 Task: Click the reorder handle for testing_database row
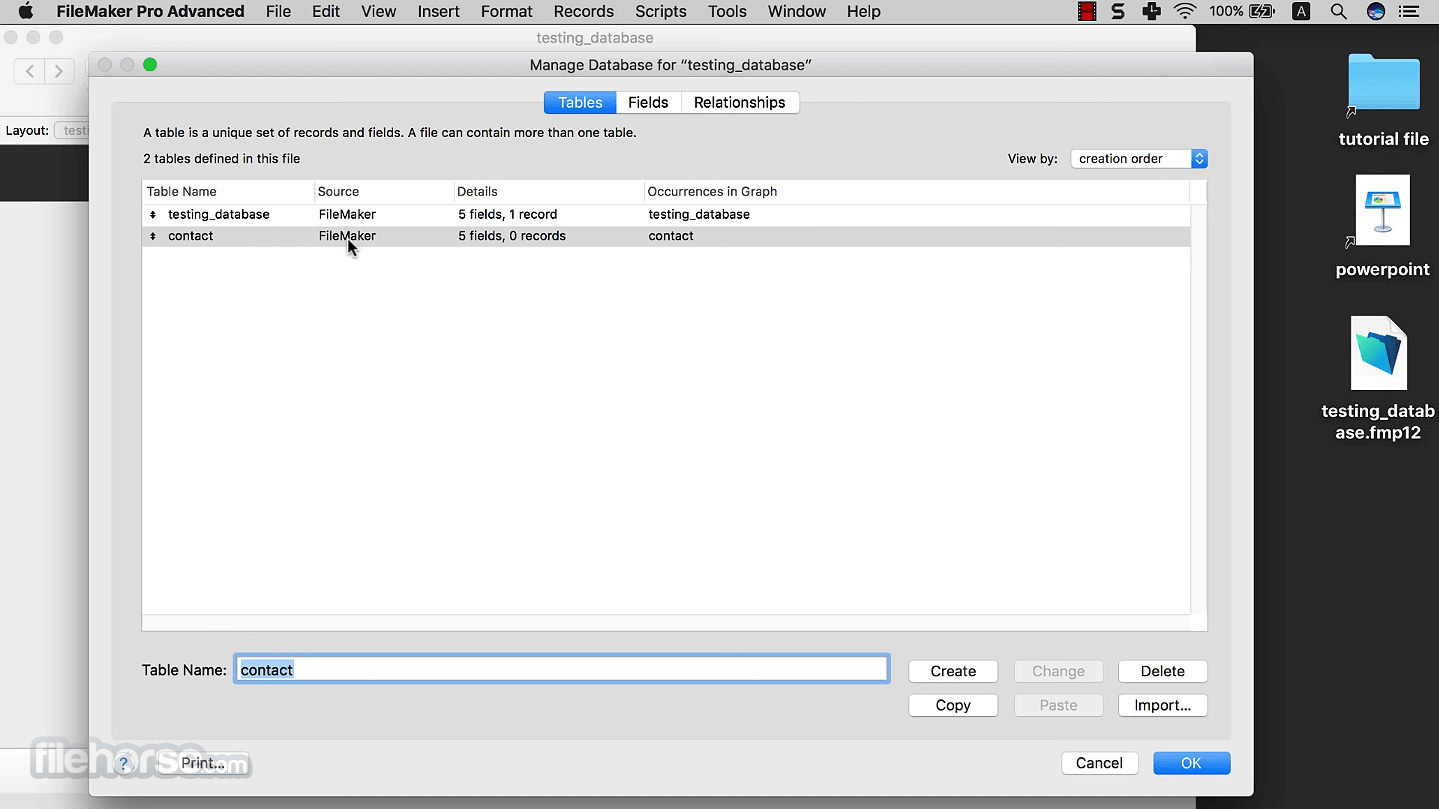point(153,215)
